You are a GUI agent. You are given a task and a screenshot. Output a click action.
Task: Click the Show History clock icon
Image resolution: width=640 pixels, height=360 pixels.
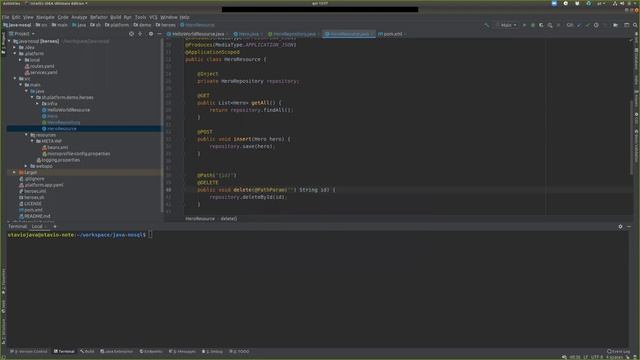tap(596, 25)
